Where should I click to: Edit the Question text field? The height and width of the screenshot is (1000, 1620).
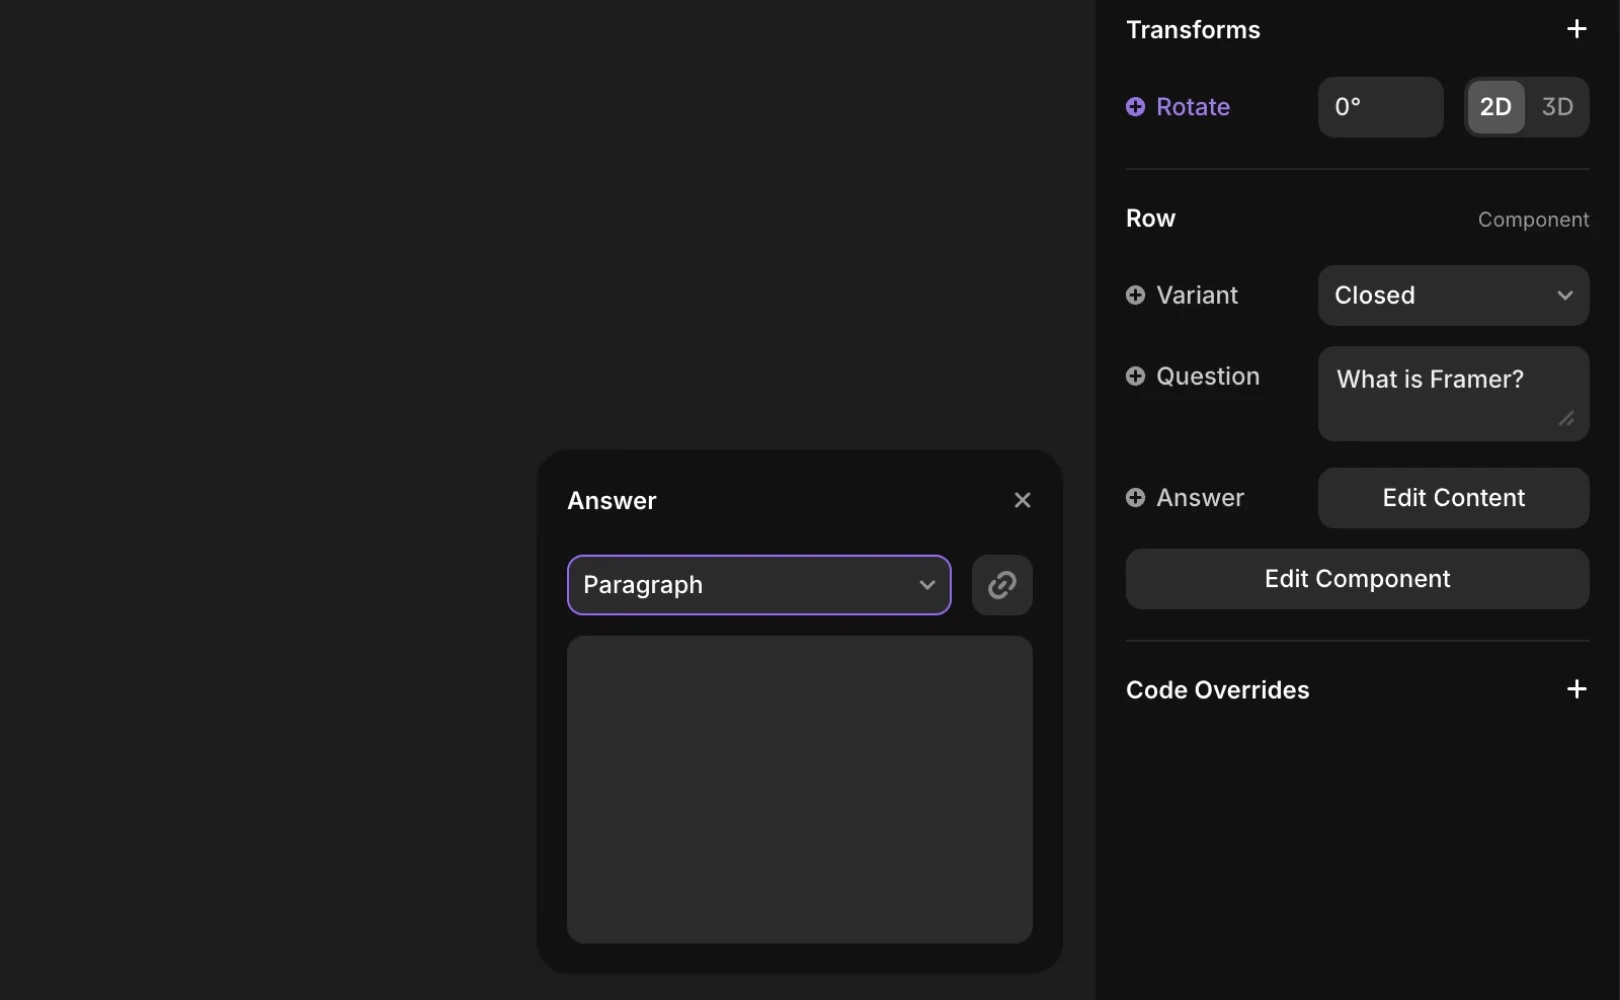coord(1453,393)
